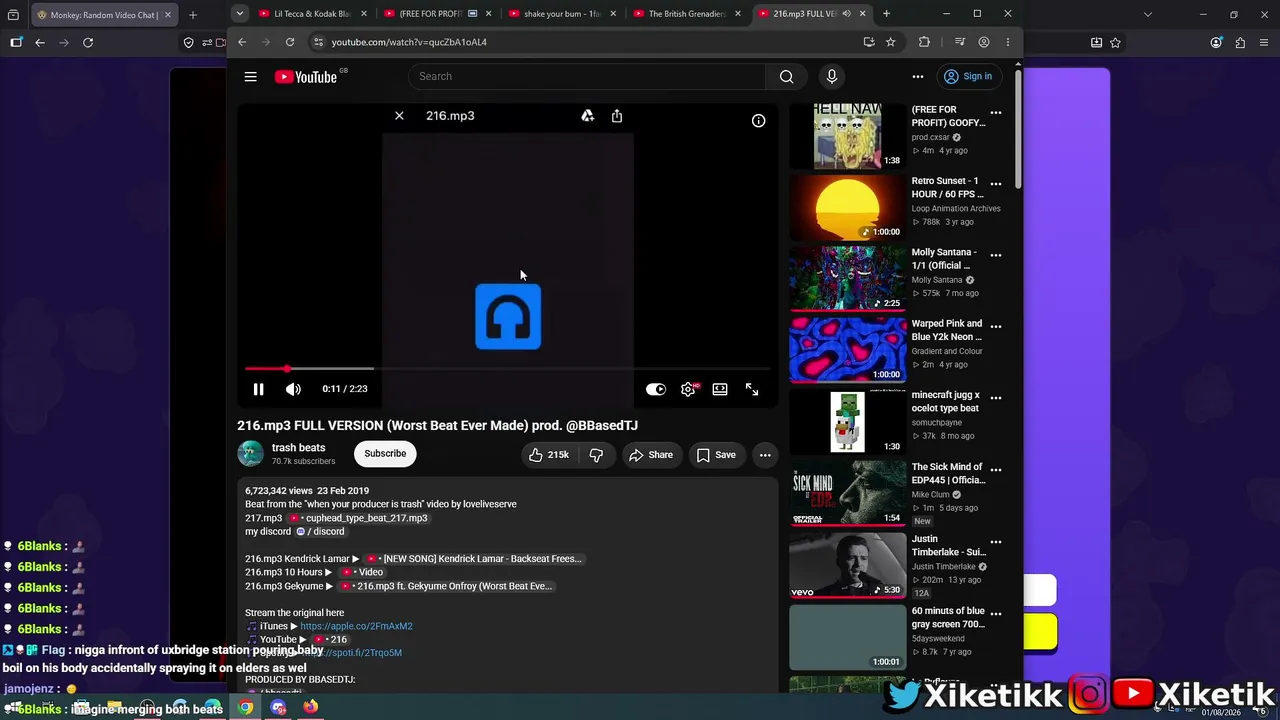The height and width of the screenshot is (720, 1280).
Task: Open options for Sick Mind of EDP445
Action: [x=995, y=470]
